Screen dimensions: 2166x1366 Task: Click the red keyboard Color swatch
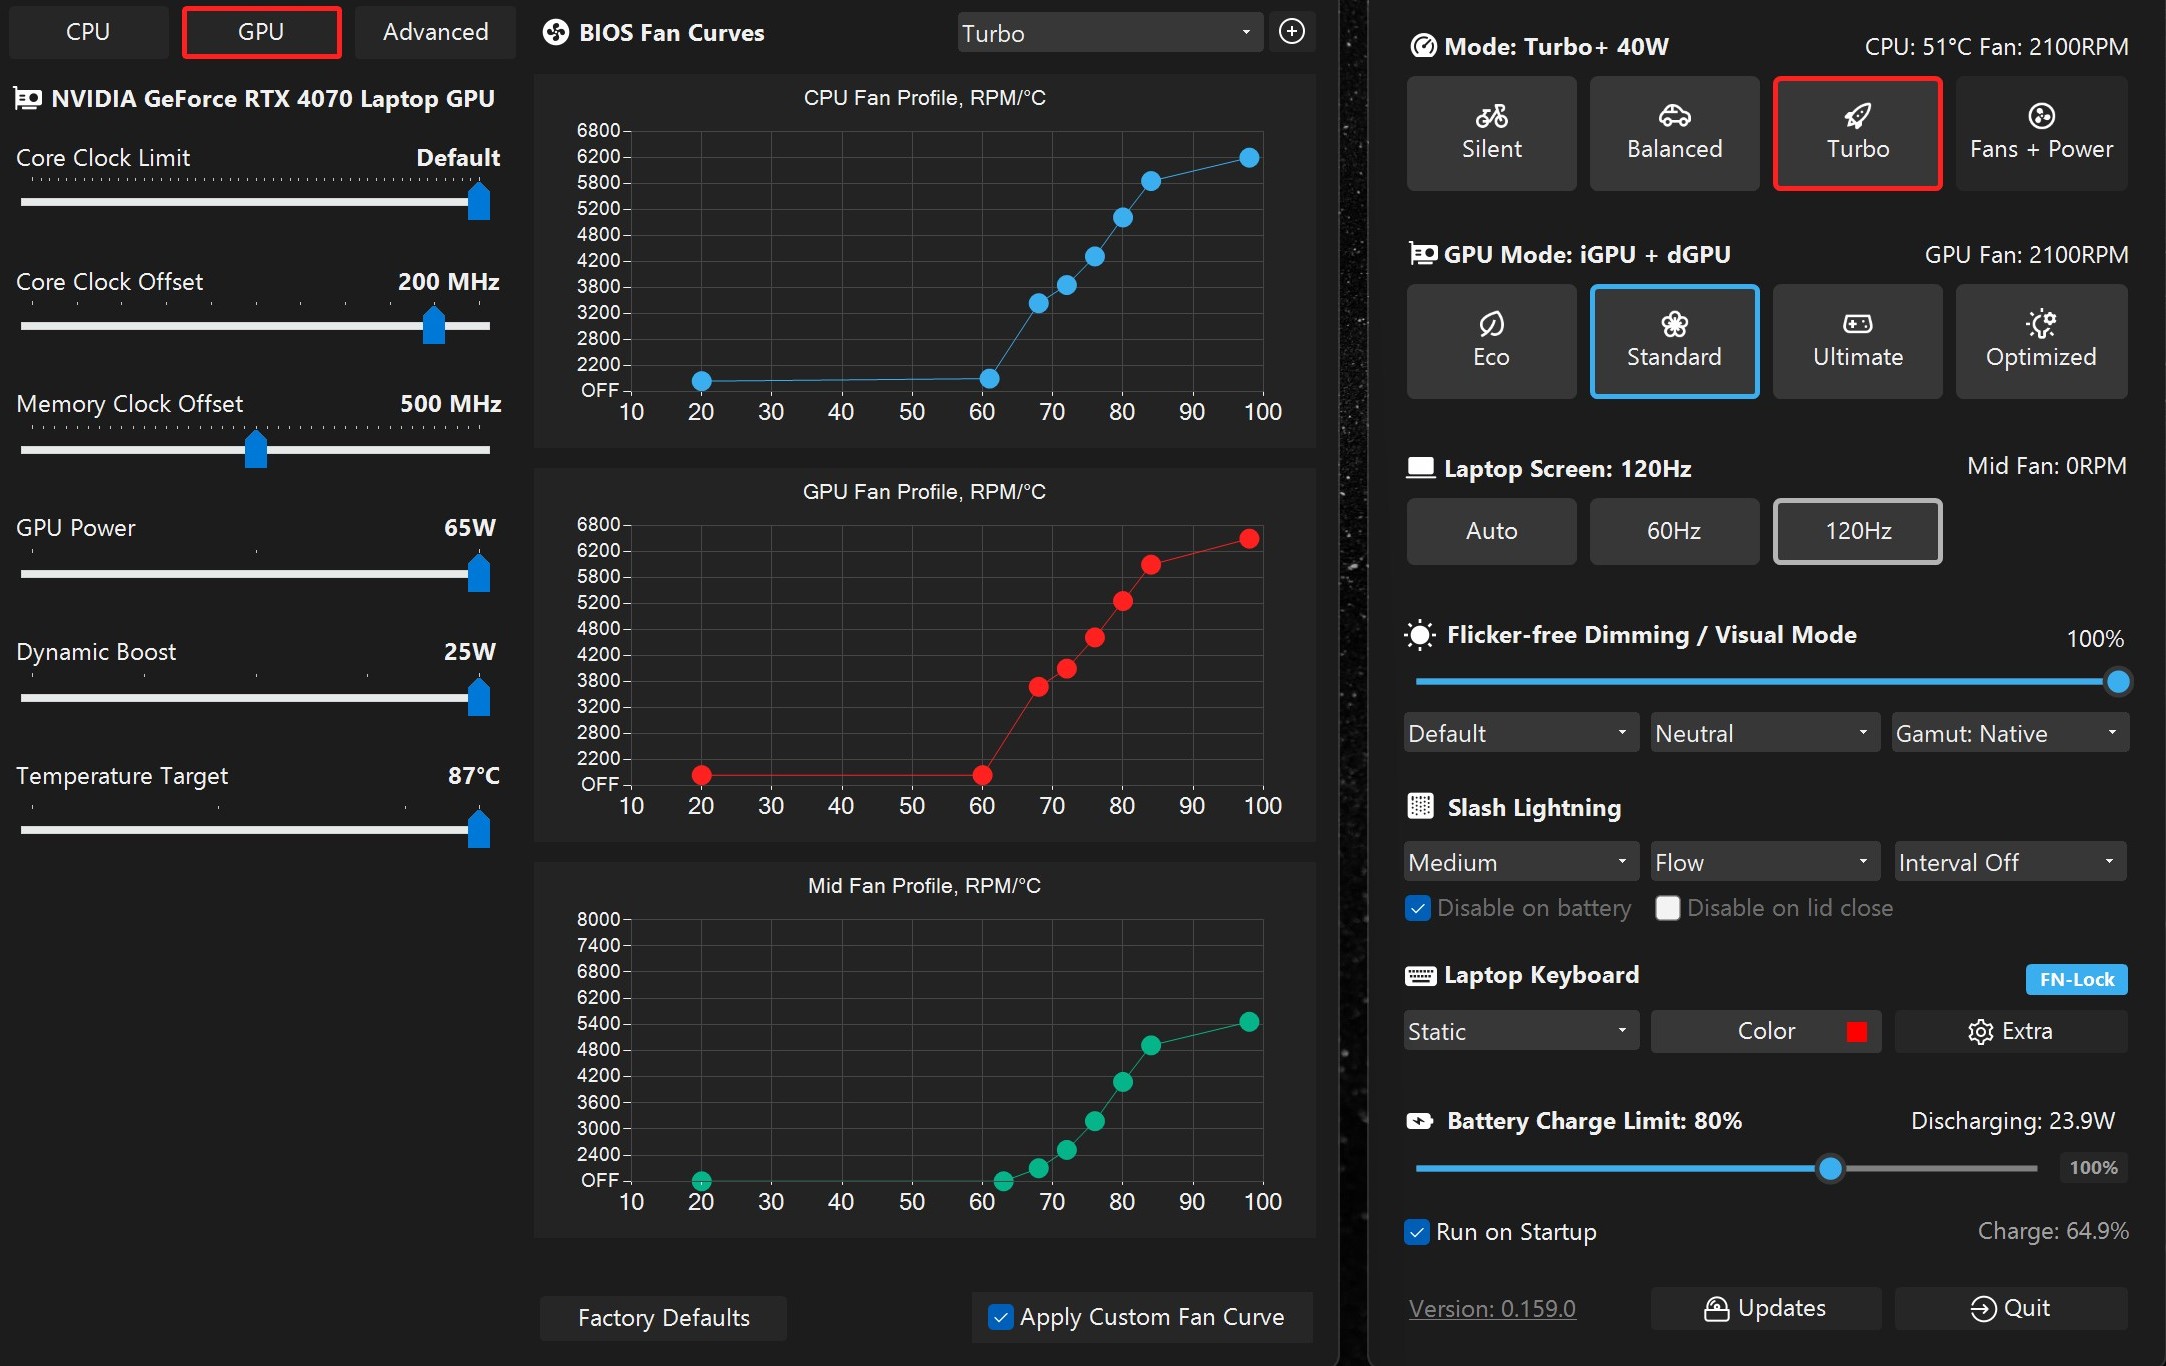tap(1856, 1032)
